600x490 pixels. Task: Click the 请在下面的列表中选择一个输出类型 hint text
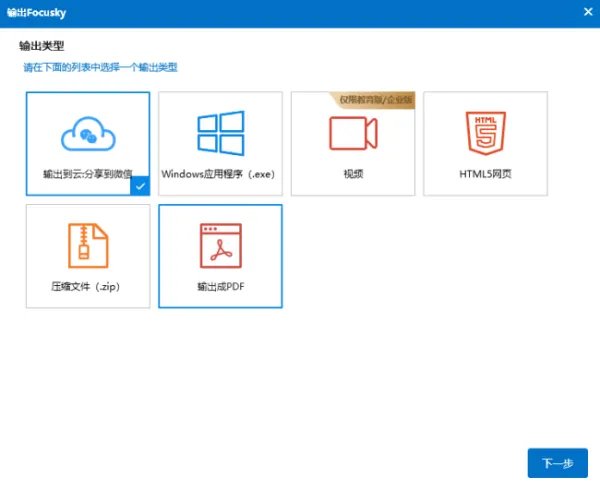[x=101, y=68]
